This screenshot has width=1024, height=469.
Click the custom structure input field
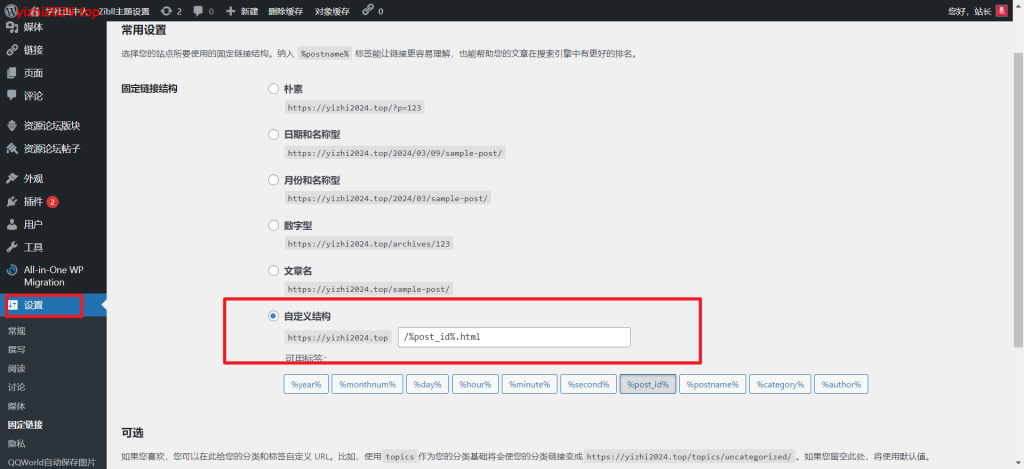[514, 338]
